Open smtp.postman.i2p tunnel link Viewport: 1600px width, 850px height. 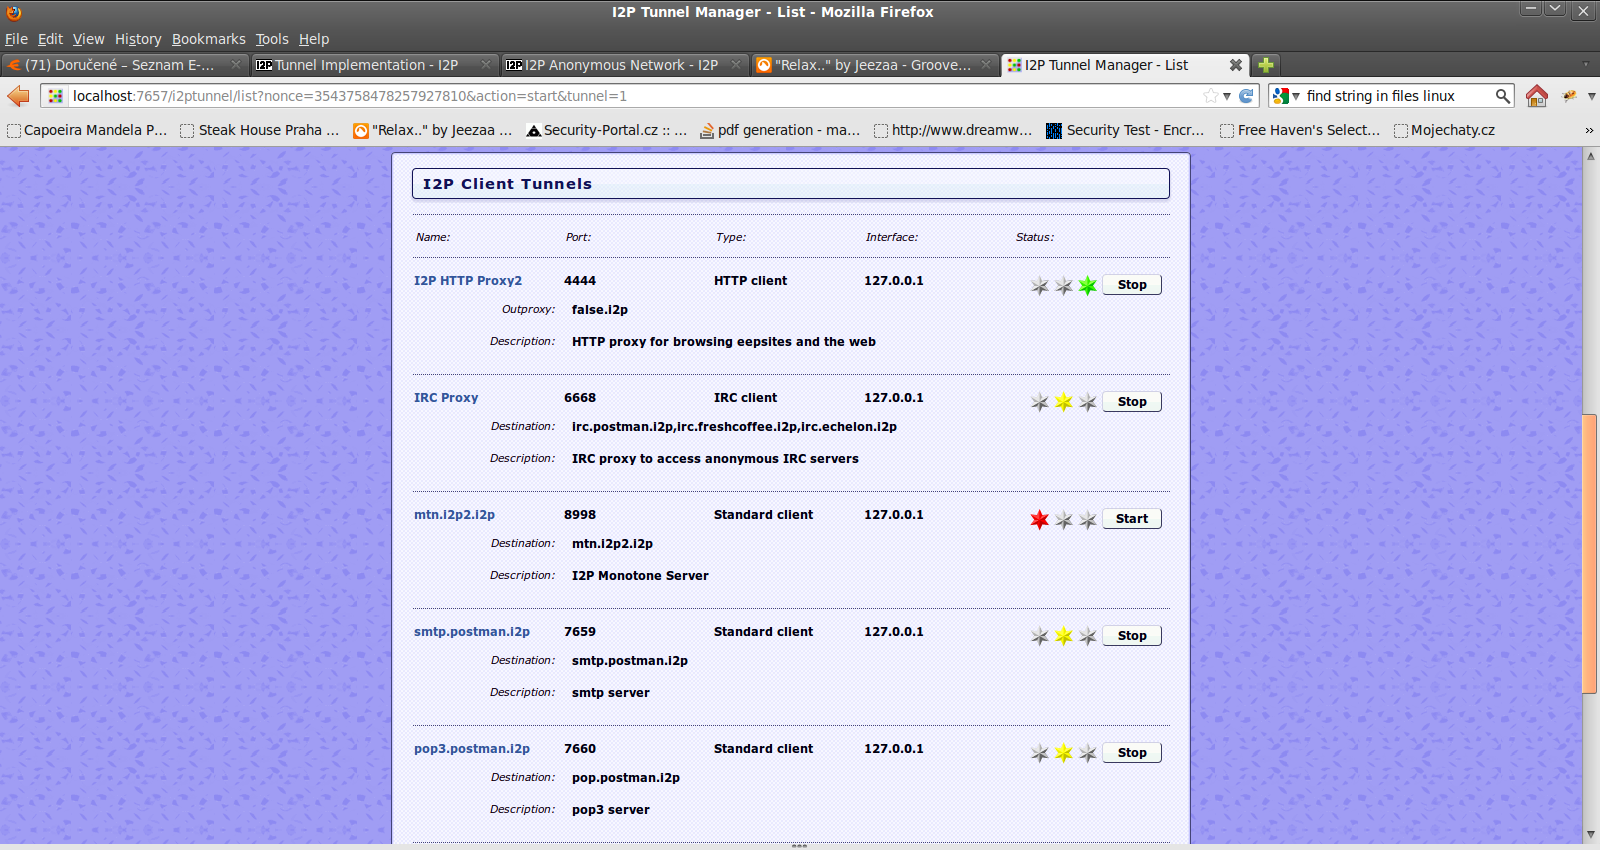point(472,632)
